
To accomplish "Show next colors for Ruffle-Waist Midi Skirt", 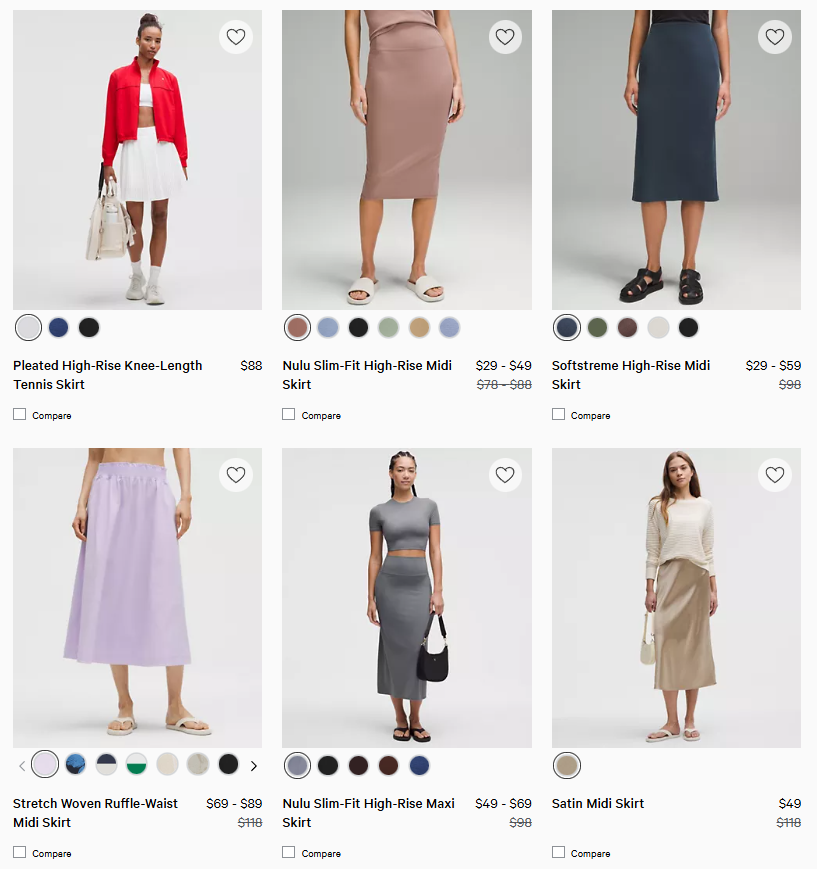I will [254, 766].
